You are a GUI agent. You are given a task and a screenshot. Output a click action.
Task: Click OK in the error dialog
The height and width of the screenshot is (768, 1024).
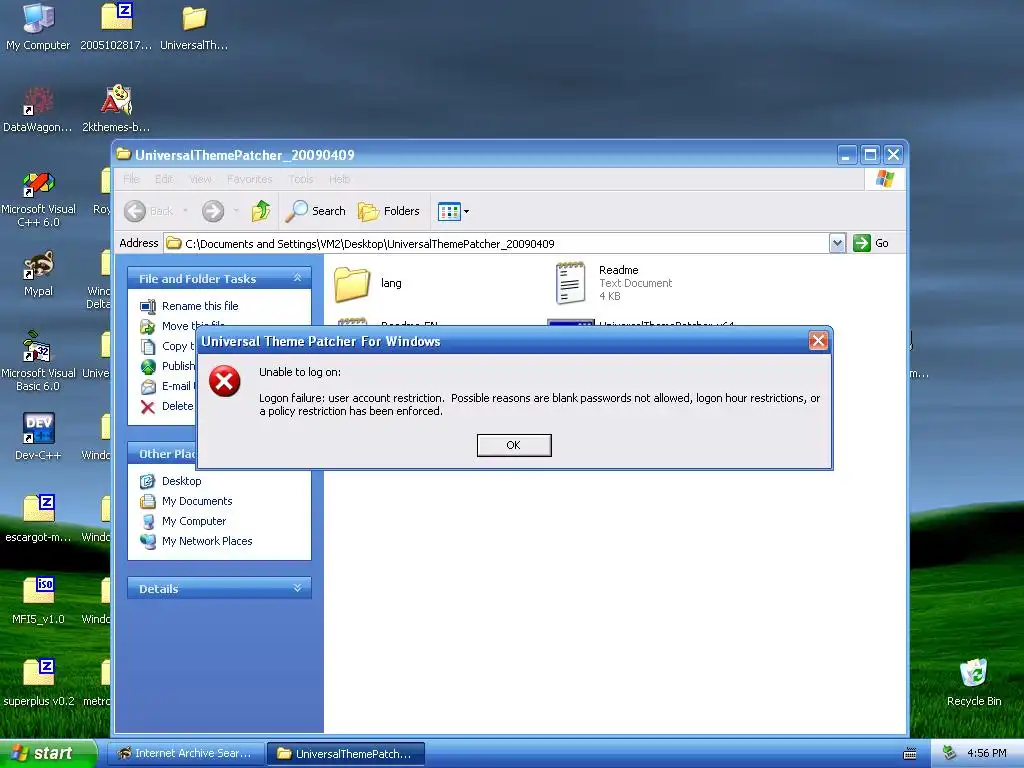point(514,445)
